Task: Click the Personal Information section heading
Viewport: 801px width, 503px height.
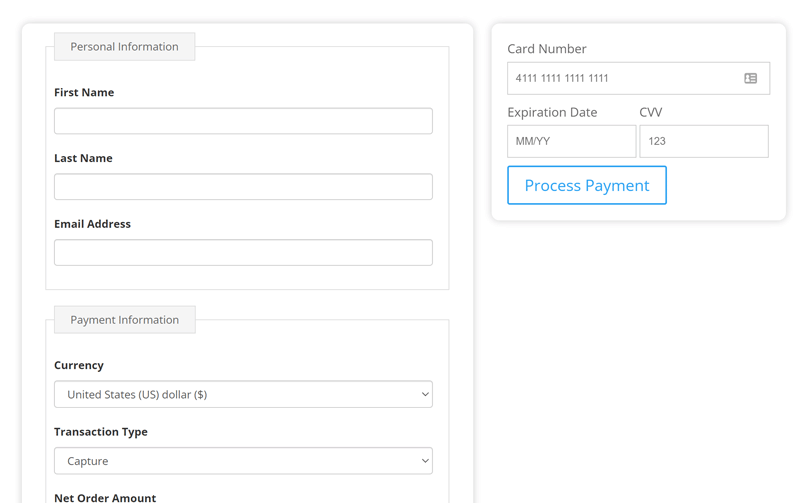Action: click(x=124, y=47)
